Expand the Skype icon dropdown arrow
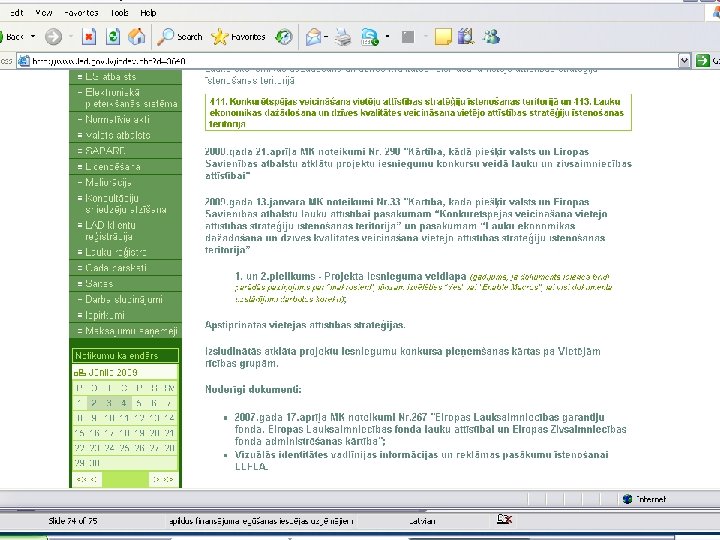The image size is (720, 540). click(388, 36)
